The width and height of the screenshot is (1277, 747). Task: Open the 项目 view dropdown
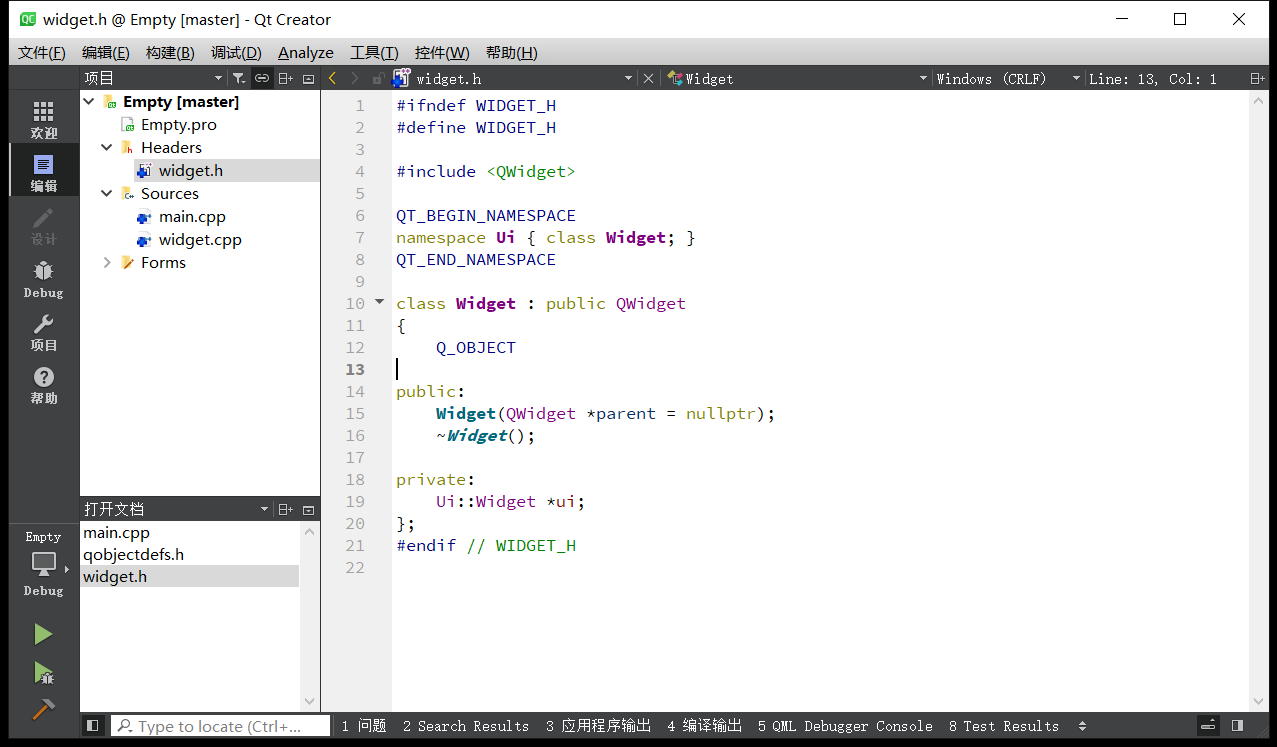click(x=154, y=78)
